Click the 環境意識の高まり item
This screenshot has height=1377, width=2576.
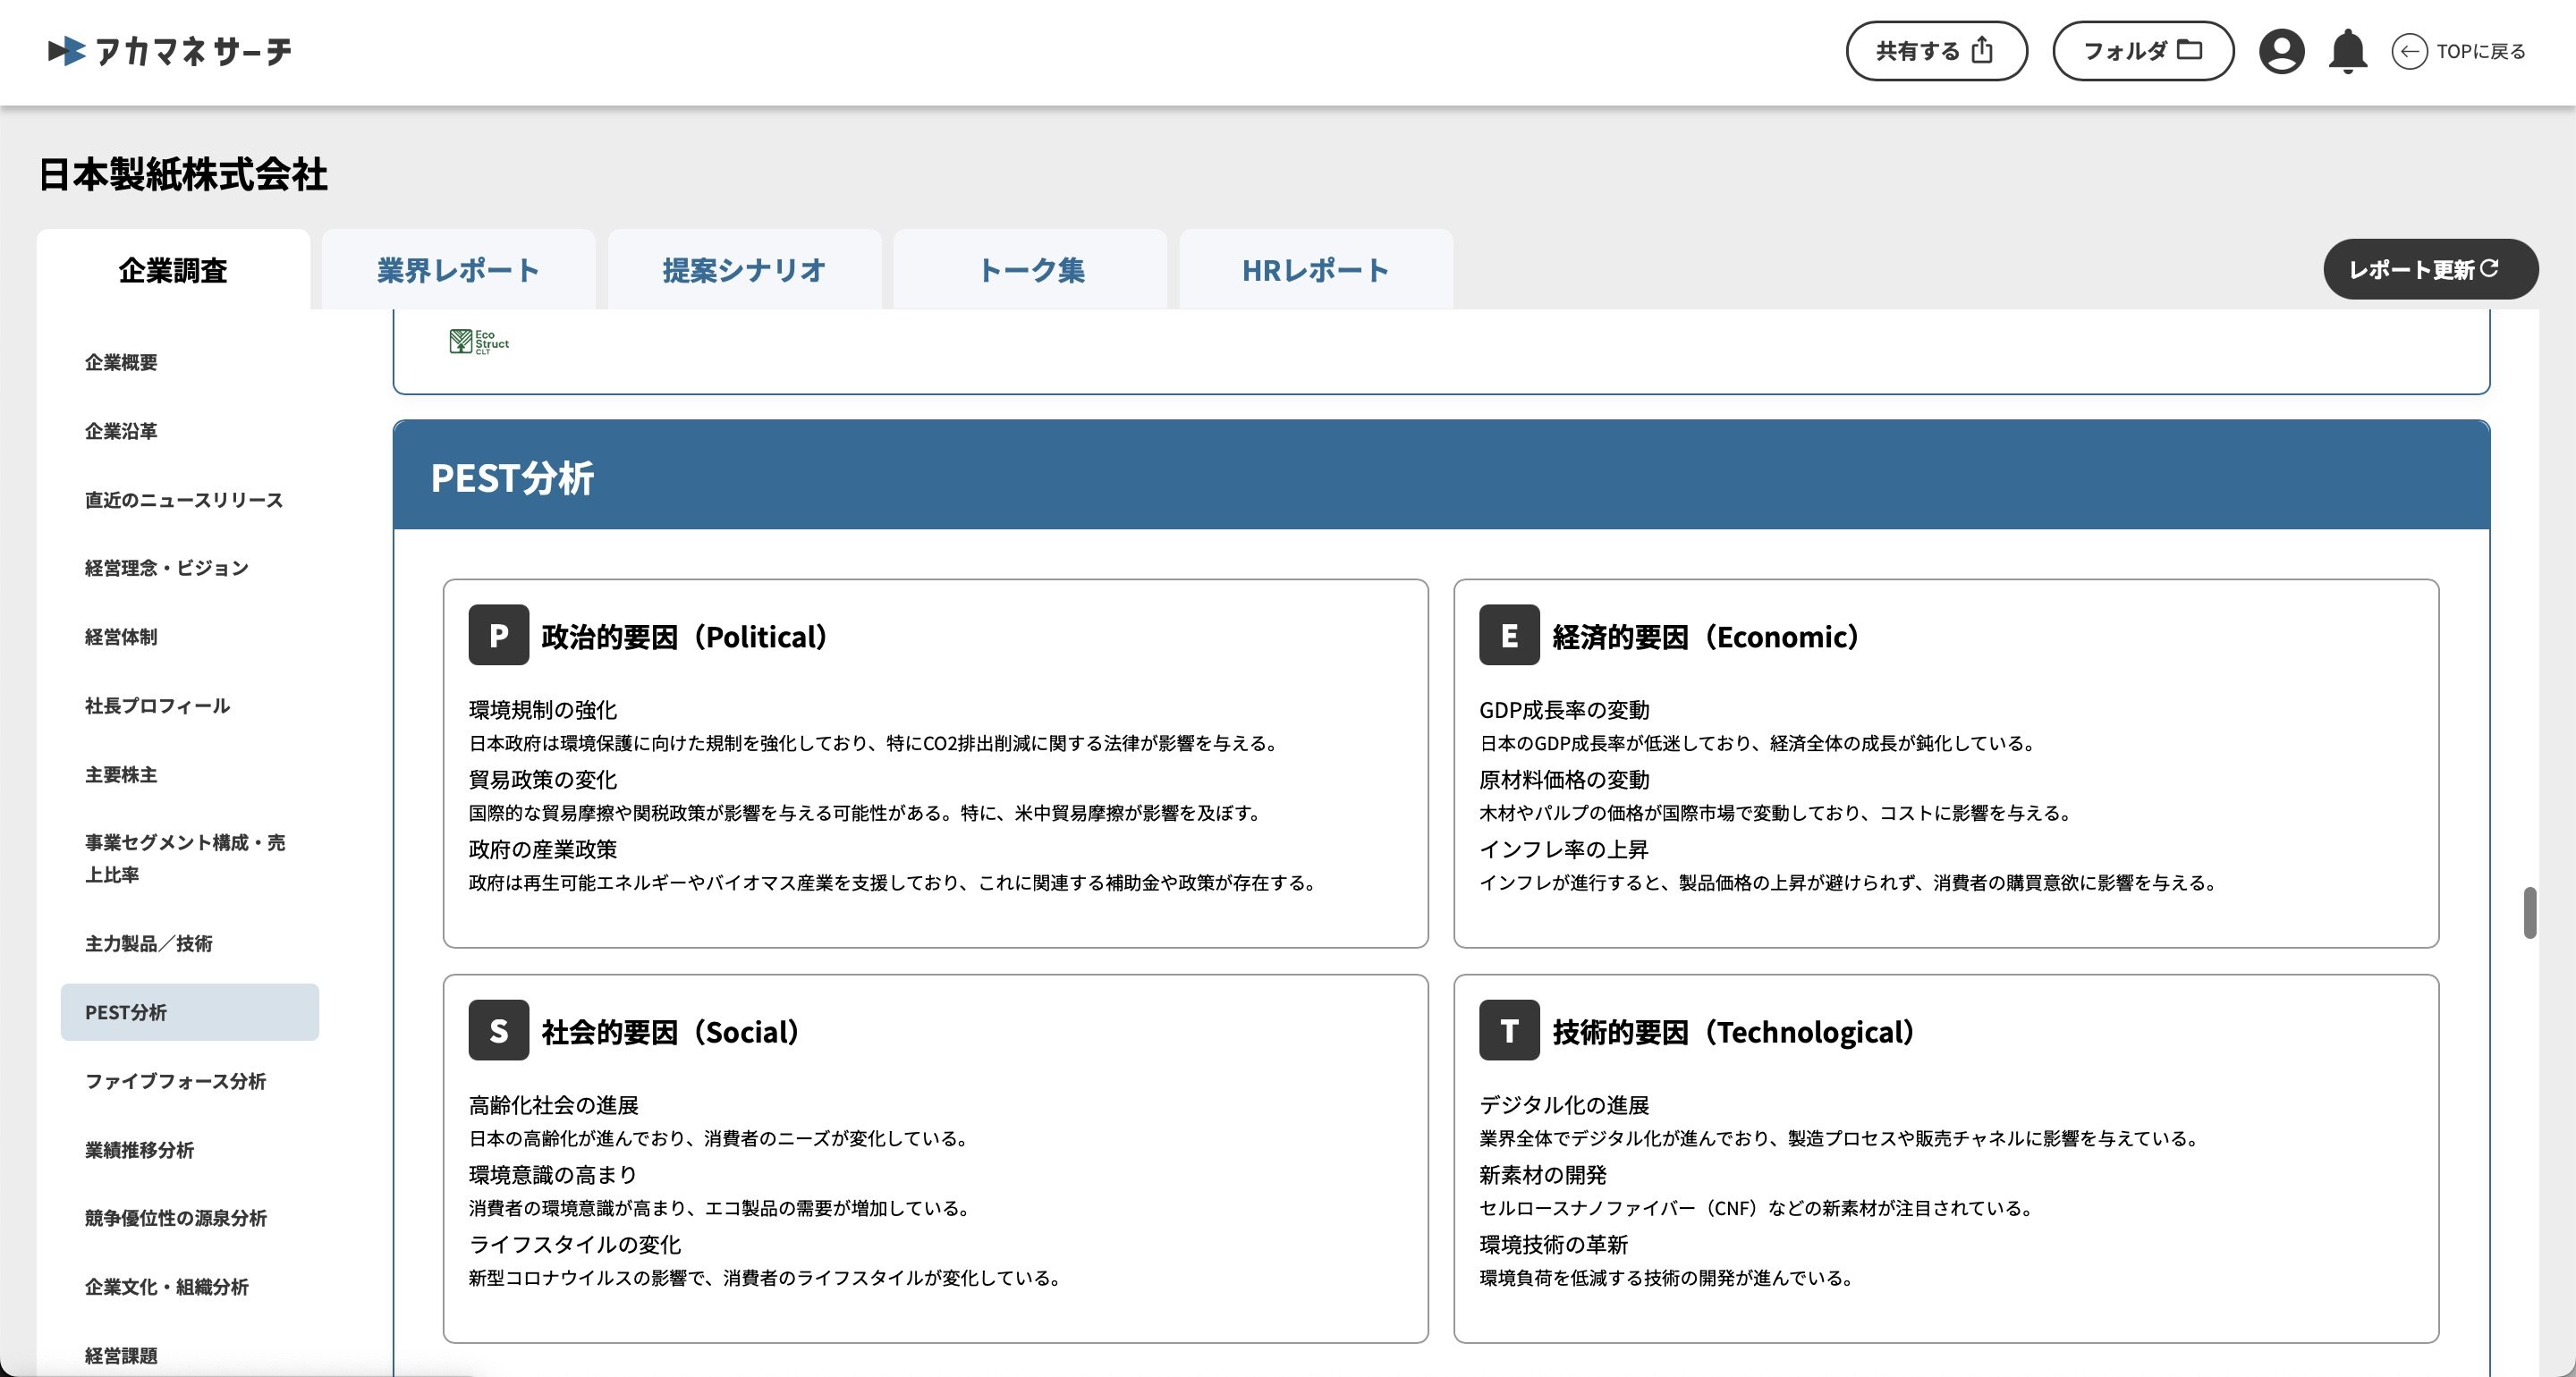(553, 1175)
